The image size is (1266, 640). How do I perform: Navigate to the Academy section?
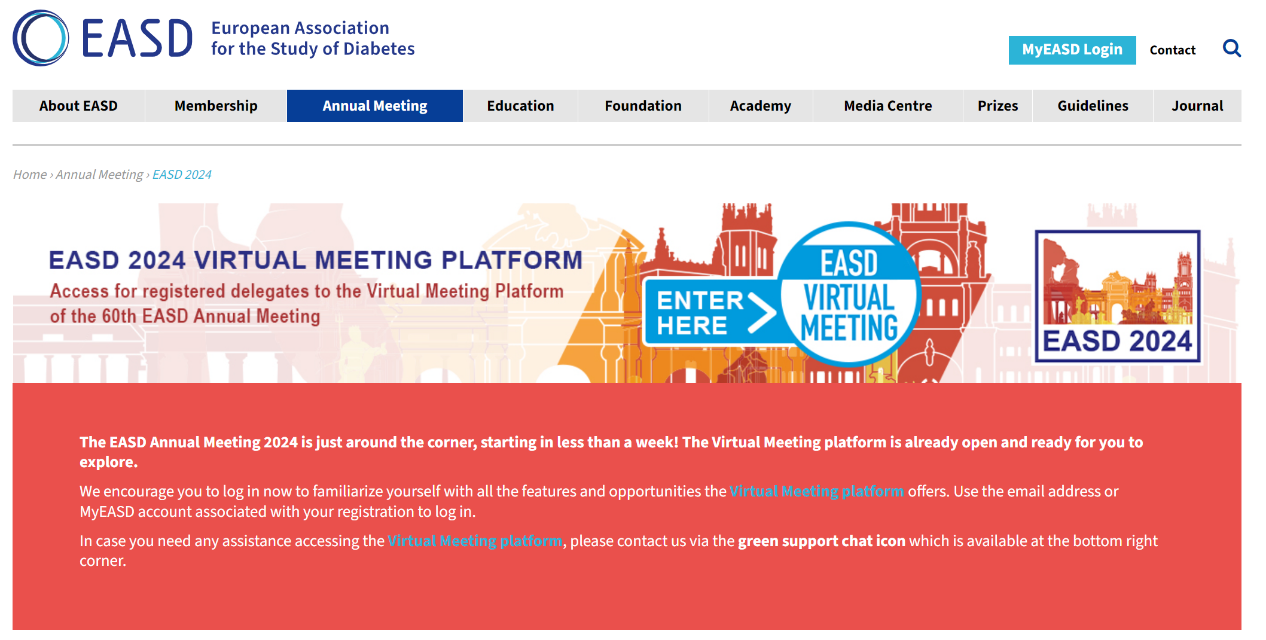click(760, 106)
